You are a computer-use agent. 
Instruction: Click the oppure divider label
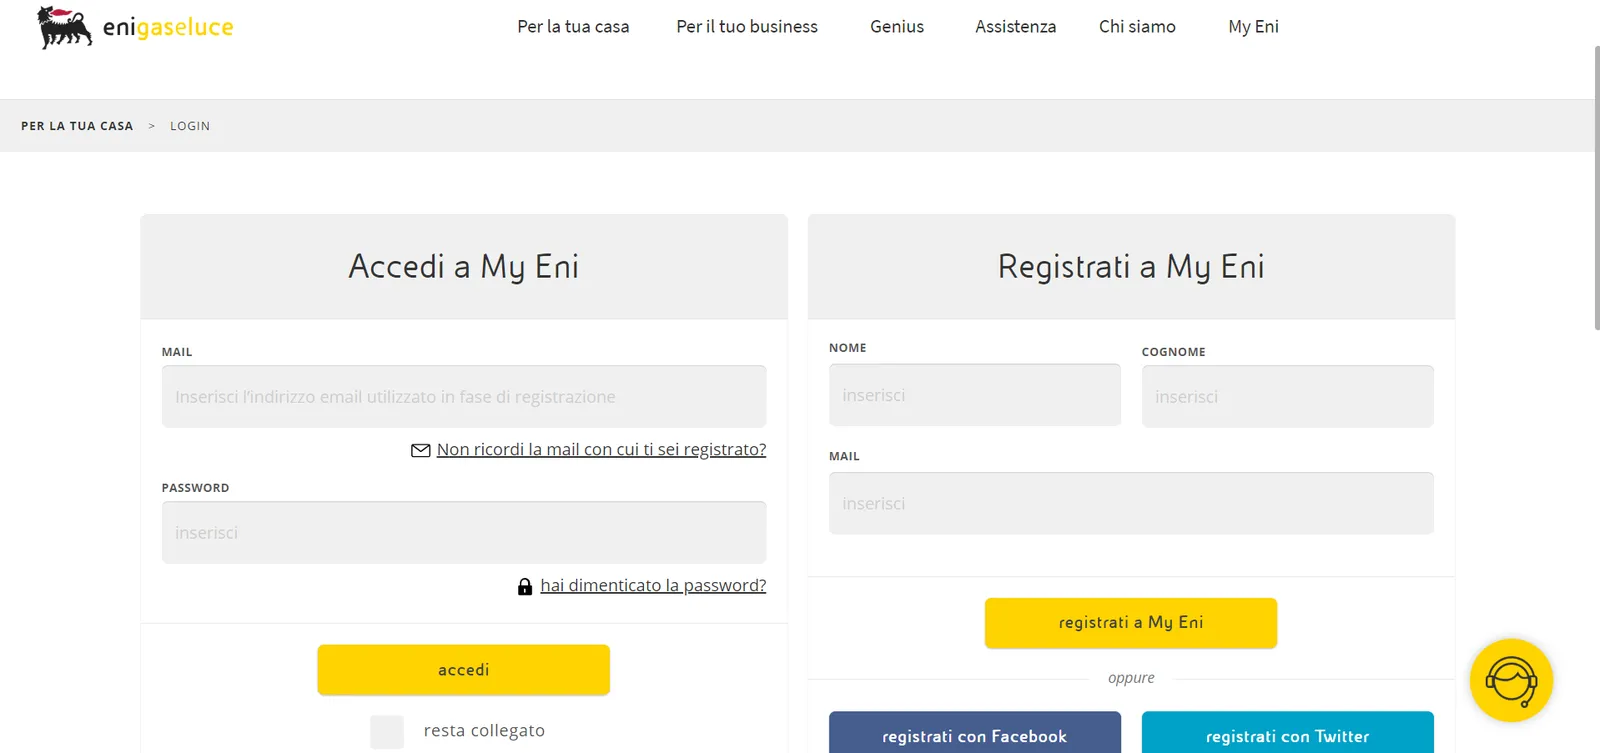click(1131, 678)
